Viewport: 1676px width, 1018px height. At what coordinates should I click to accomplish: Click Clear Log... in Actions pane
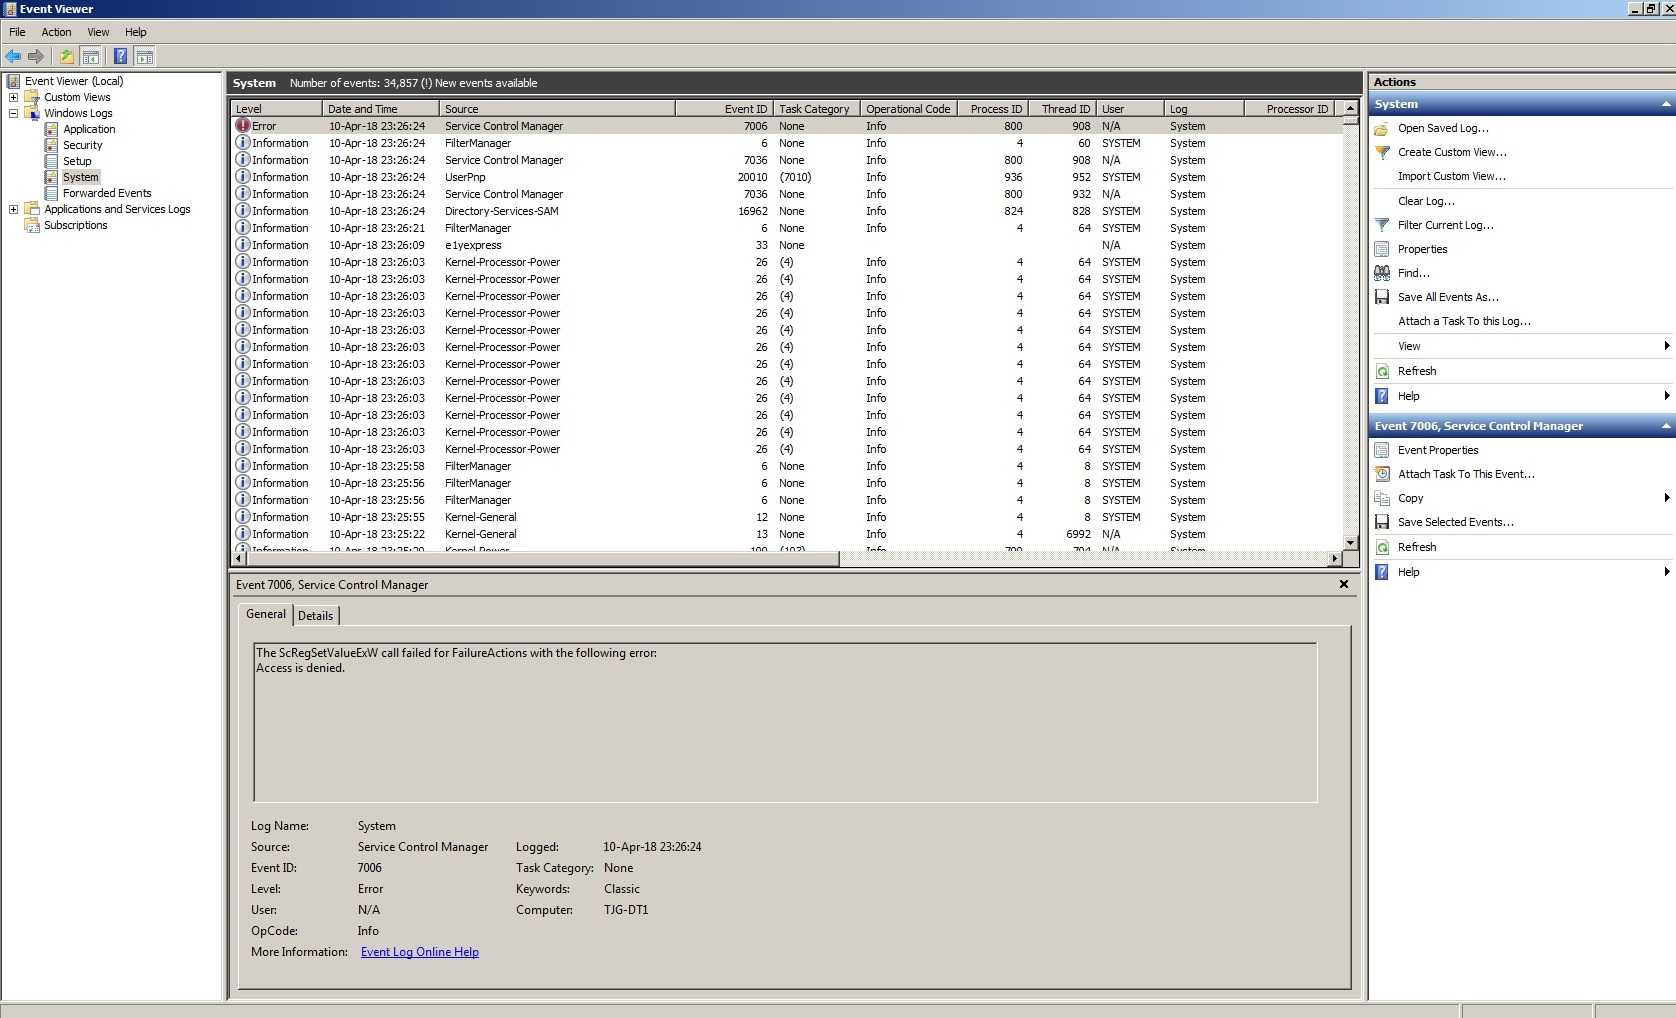pos(1426,201)
